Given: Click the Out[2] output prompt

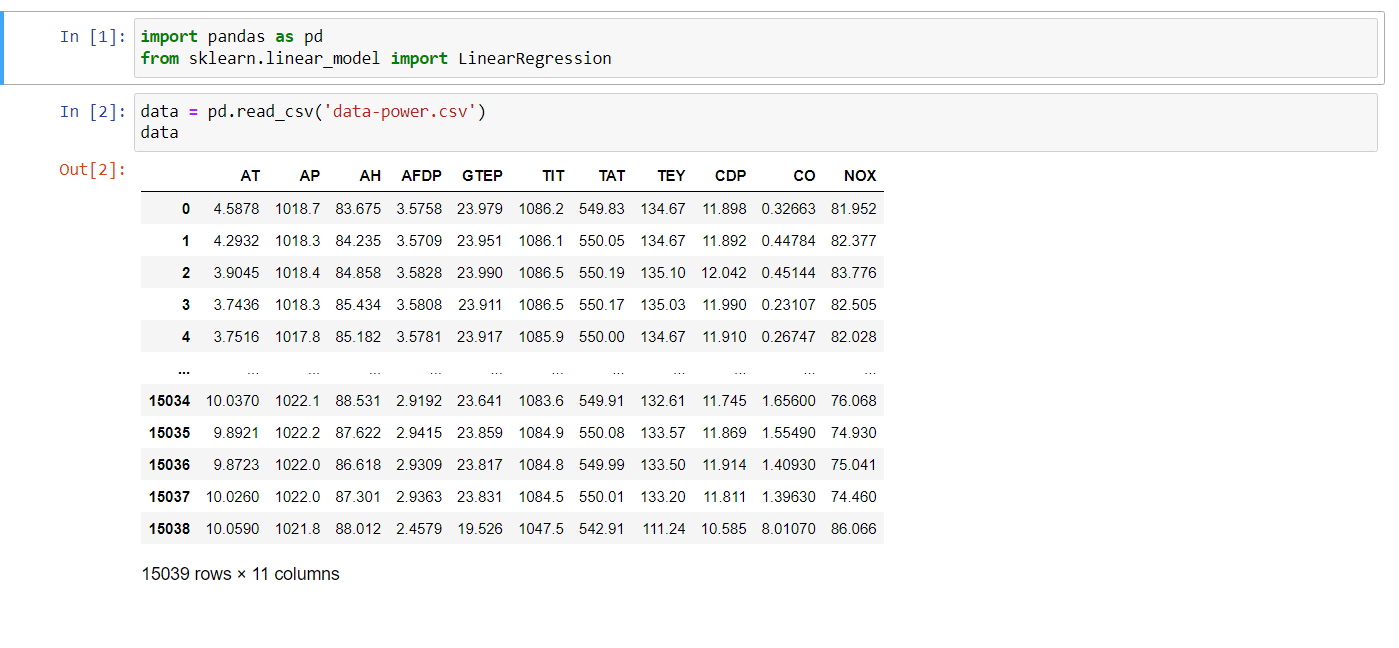Looking at the screenshot, I should (93, 169).
